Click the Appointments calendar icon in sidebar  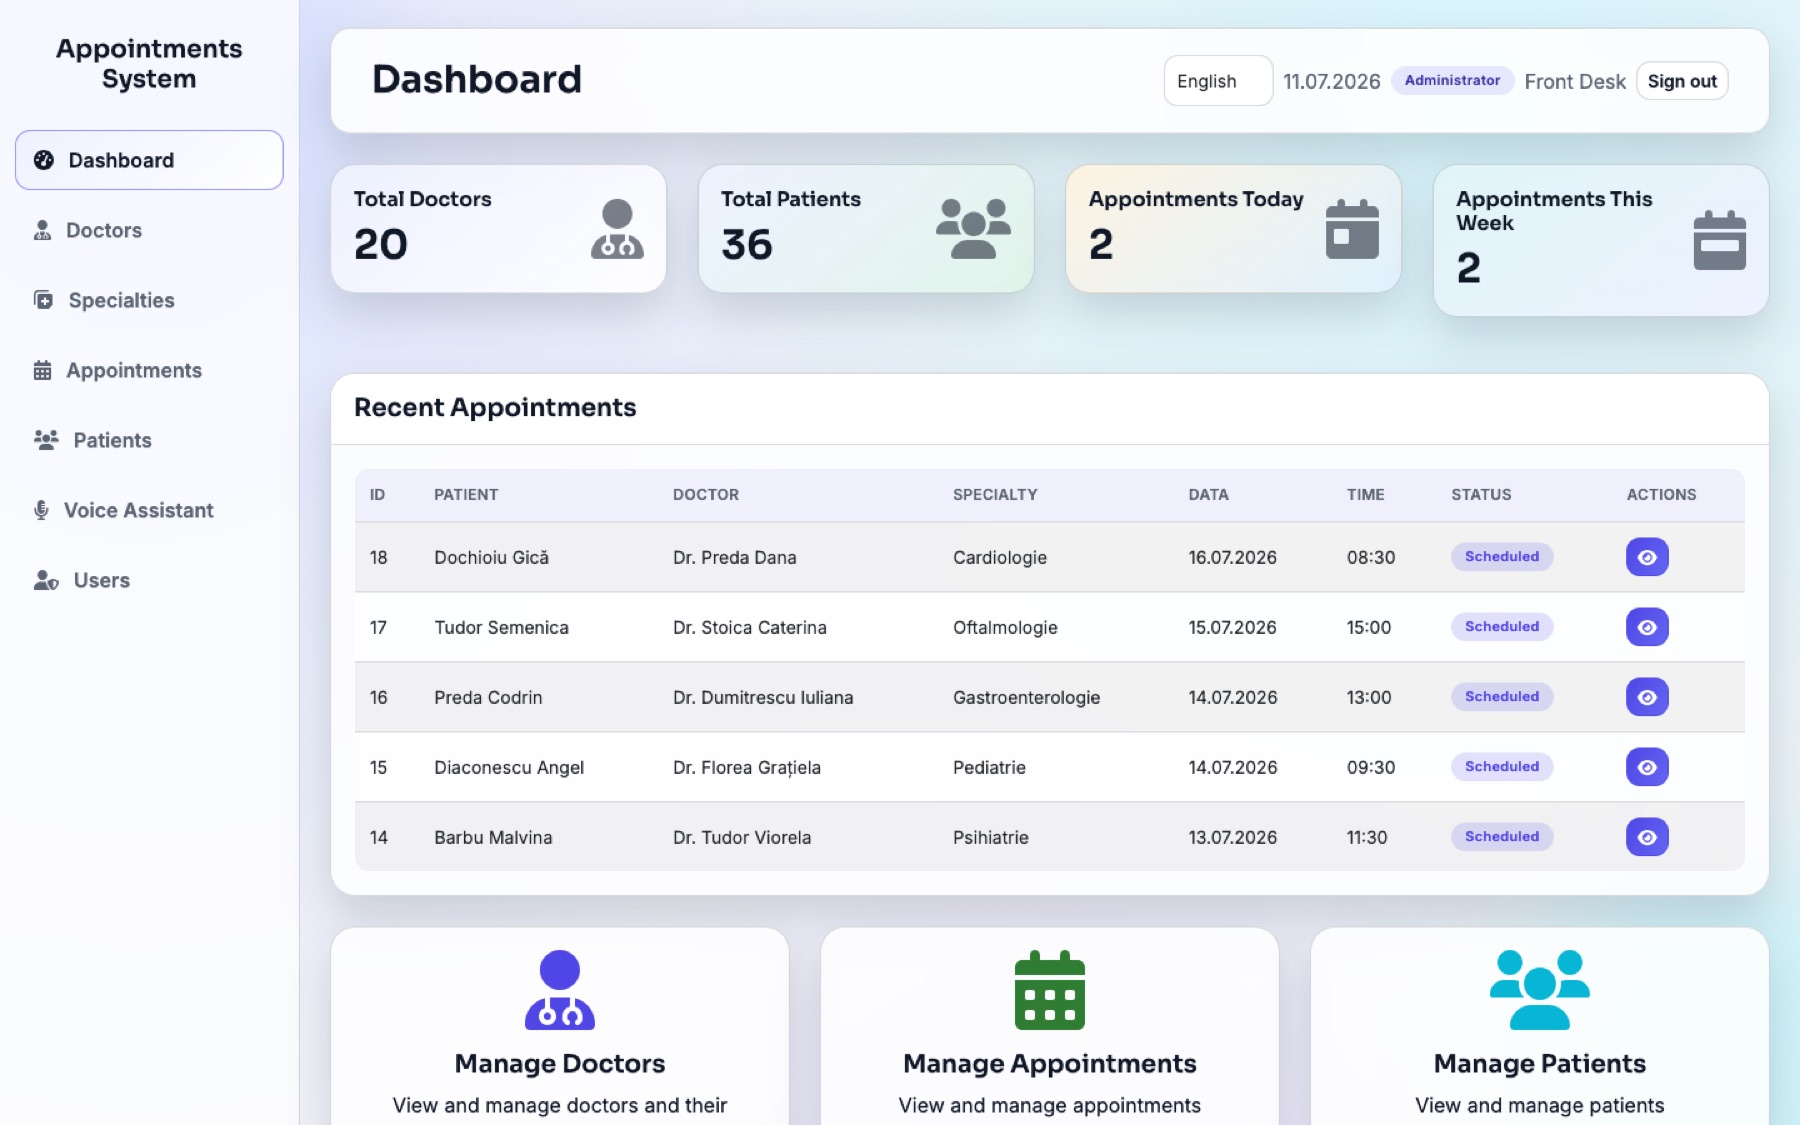pos(42,370)
